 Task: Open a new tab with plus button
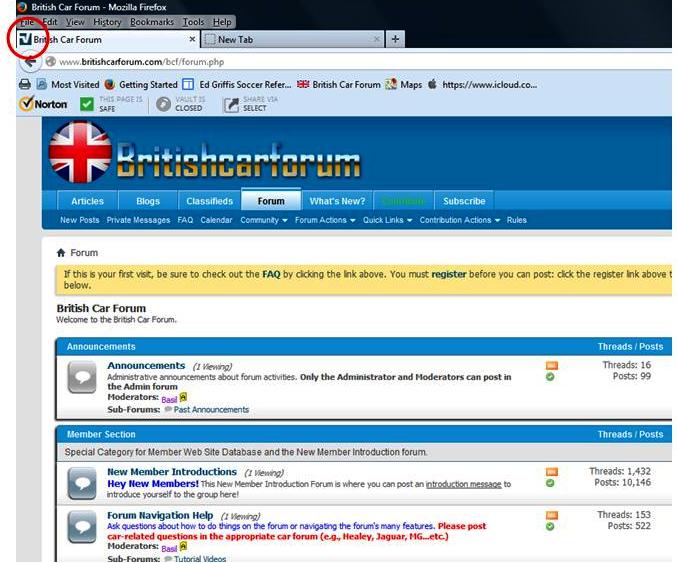click(x=396, y=40)
